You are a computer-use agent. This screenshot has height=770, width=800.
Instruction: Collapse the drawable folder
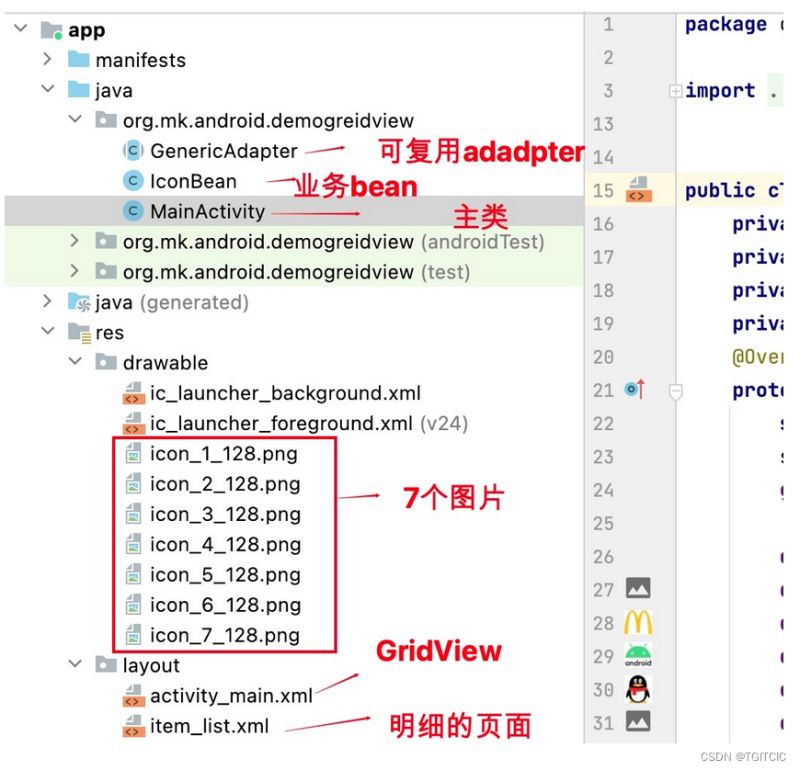click(75, 362)
